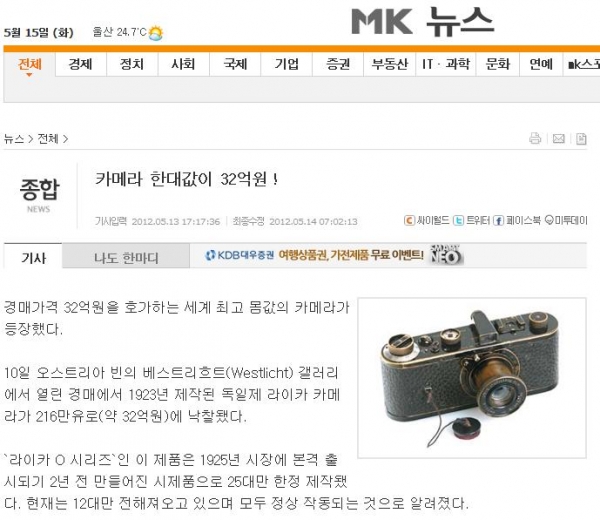
Task: Click the print article icon
Action: (x=535, y=138)
